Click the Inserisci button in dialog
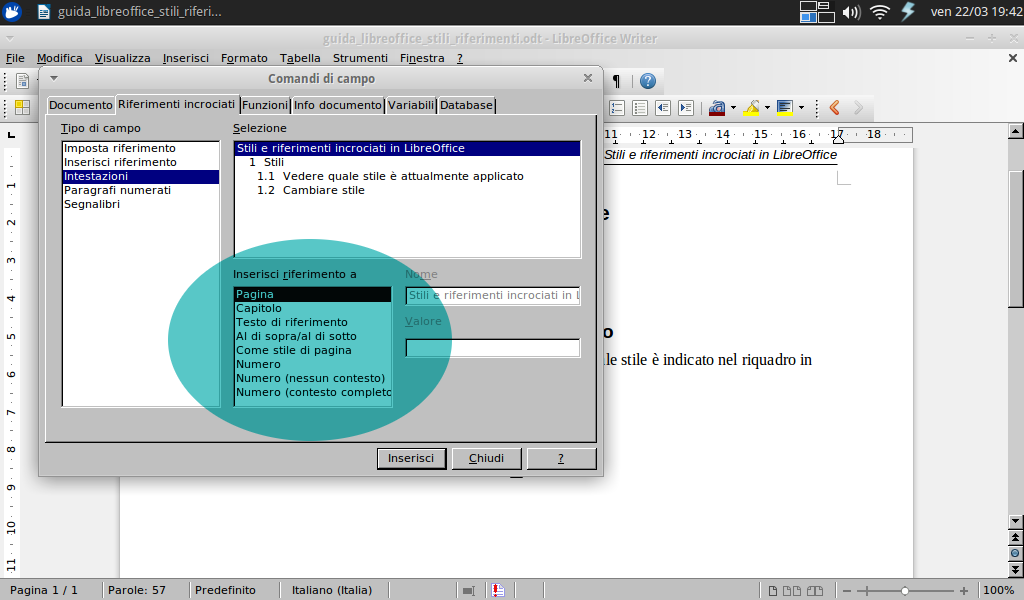Image resolution: width=1024 pixels, height=600 pixels. [x=411, y=458]
